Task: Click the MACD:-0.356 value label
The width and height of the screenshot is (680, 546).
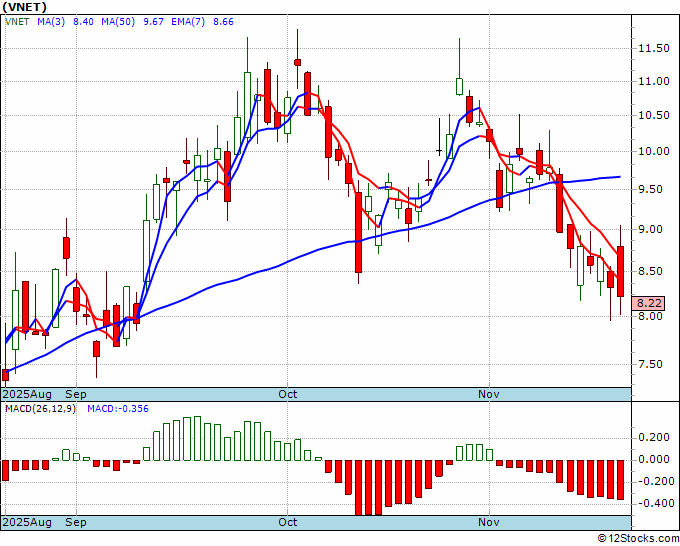Action: pyautogui.click(x=118, y=409)
